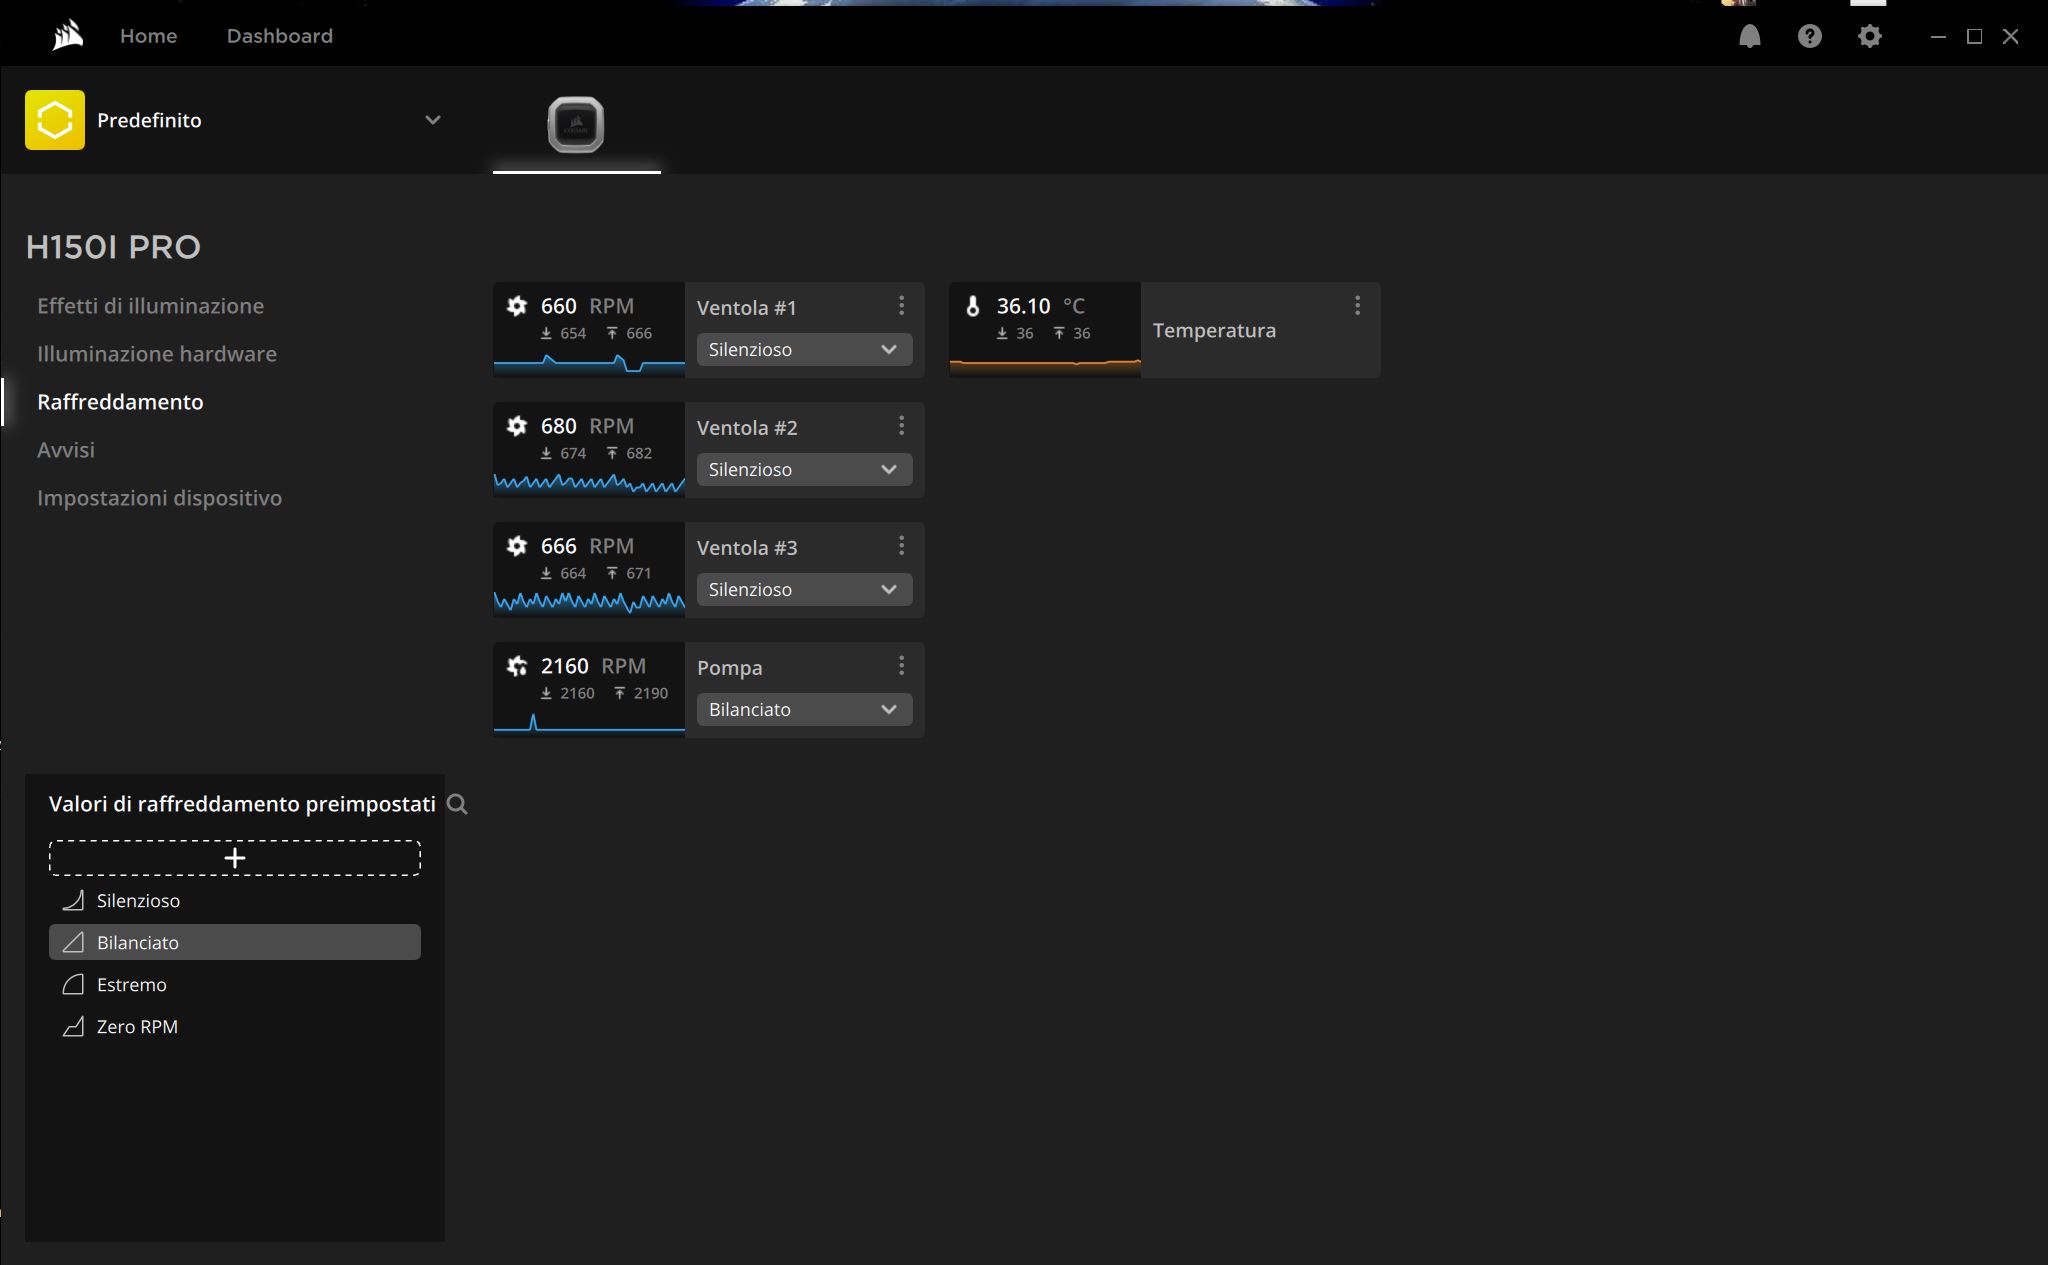This screenshot has width=2048, height=1265.
Task: Open Pompa three-dot options menu
Action: pyautogui.click(x=901, y=665)
